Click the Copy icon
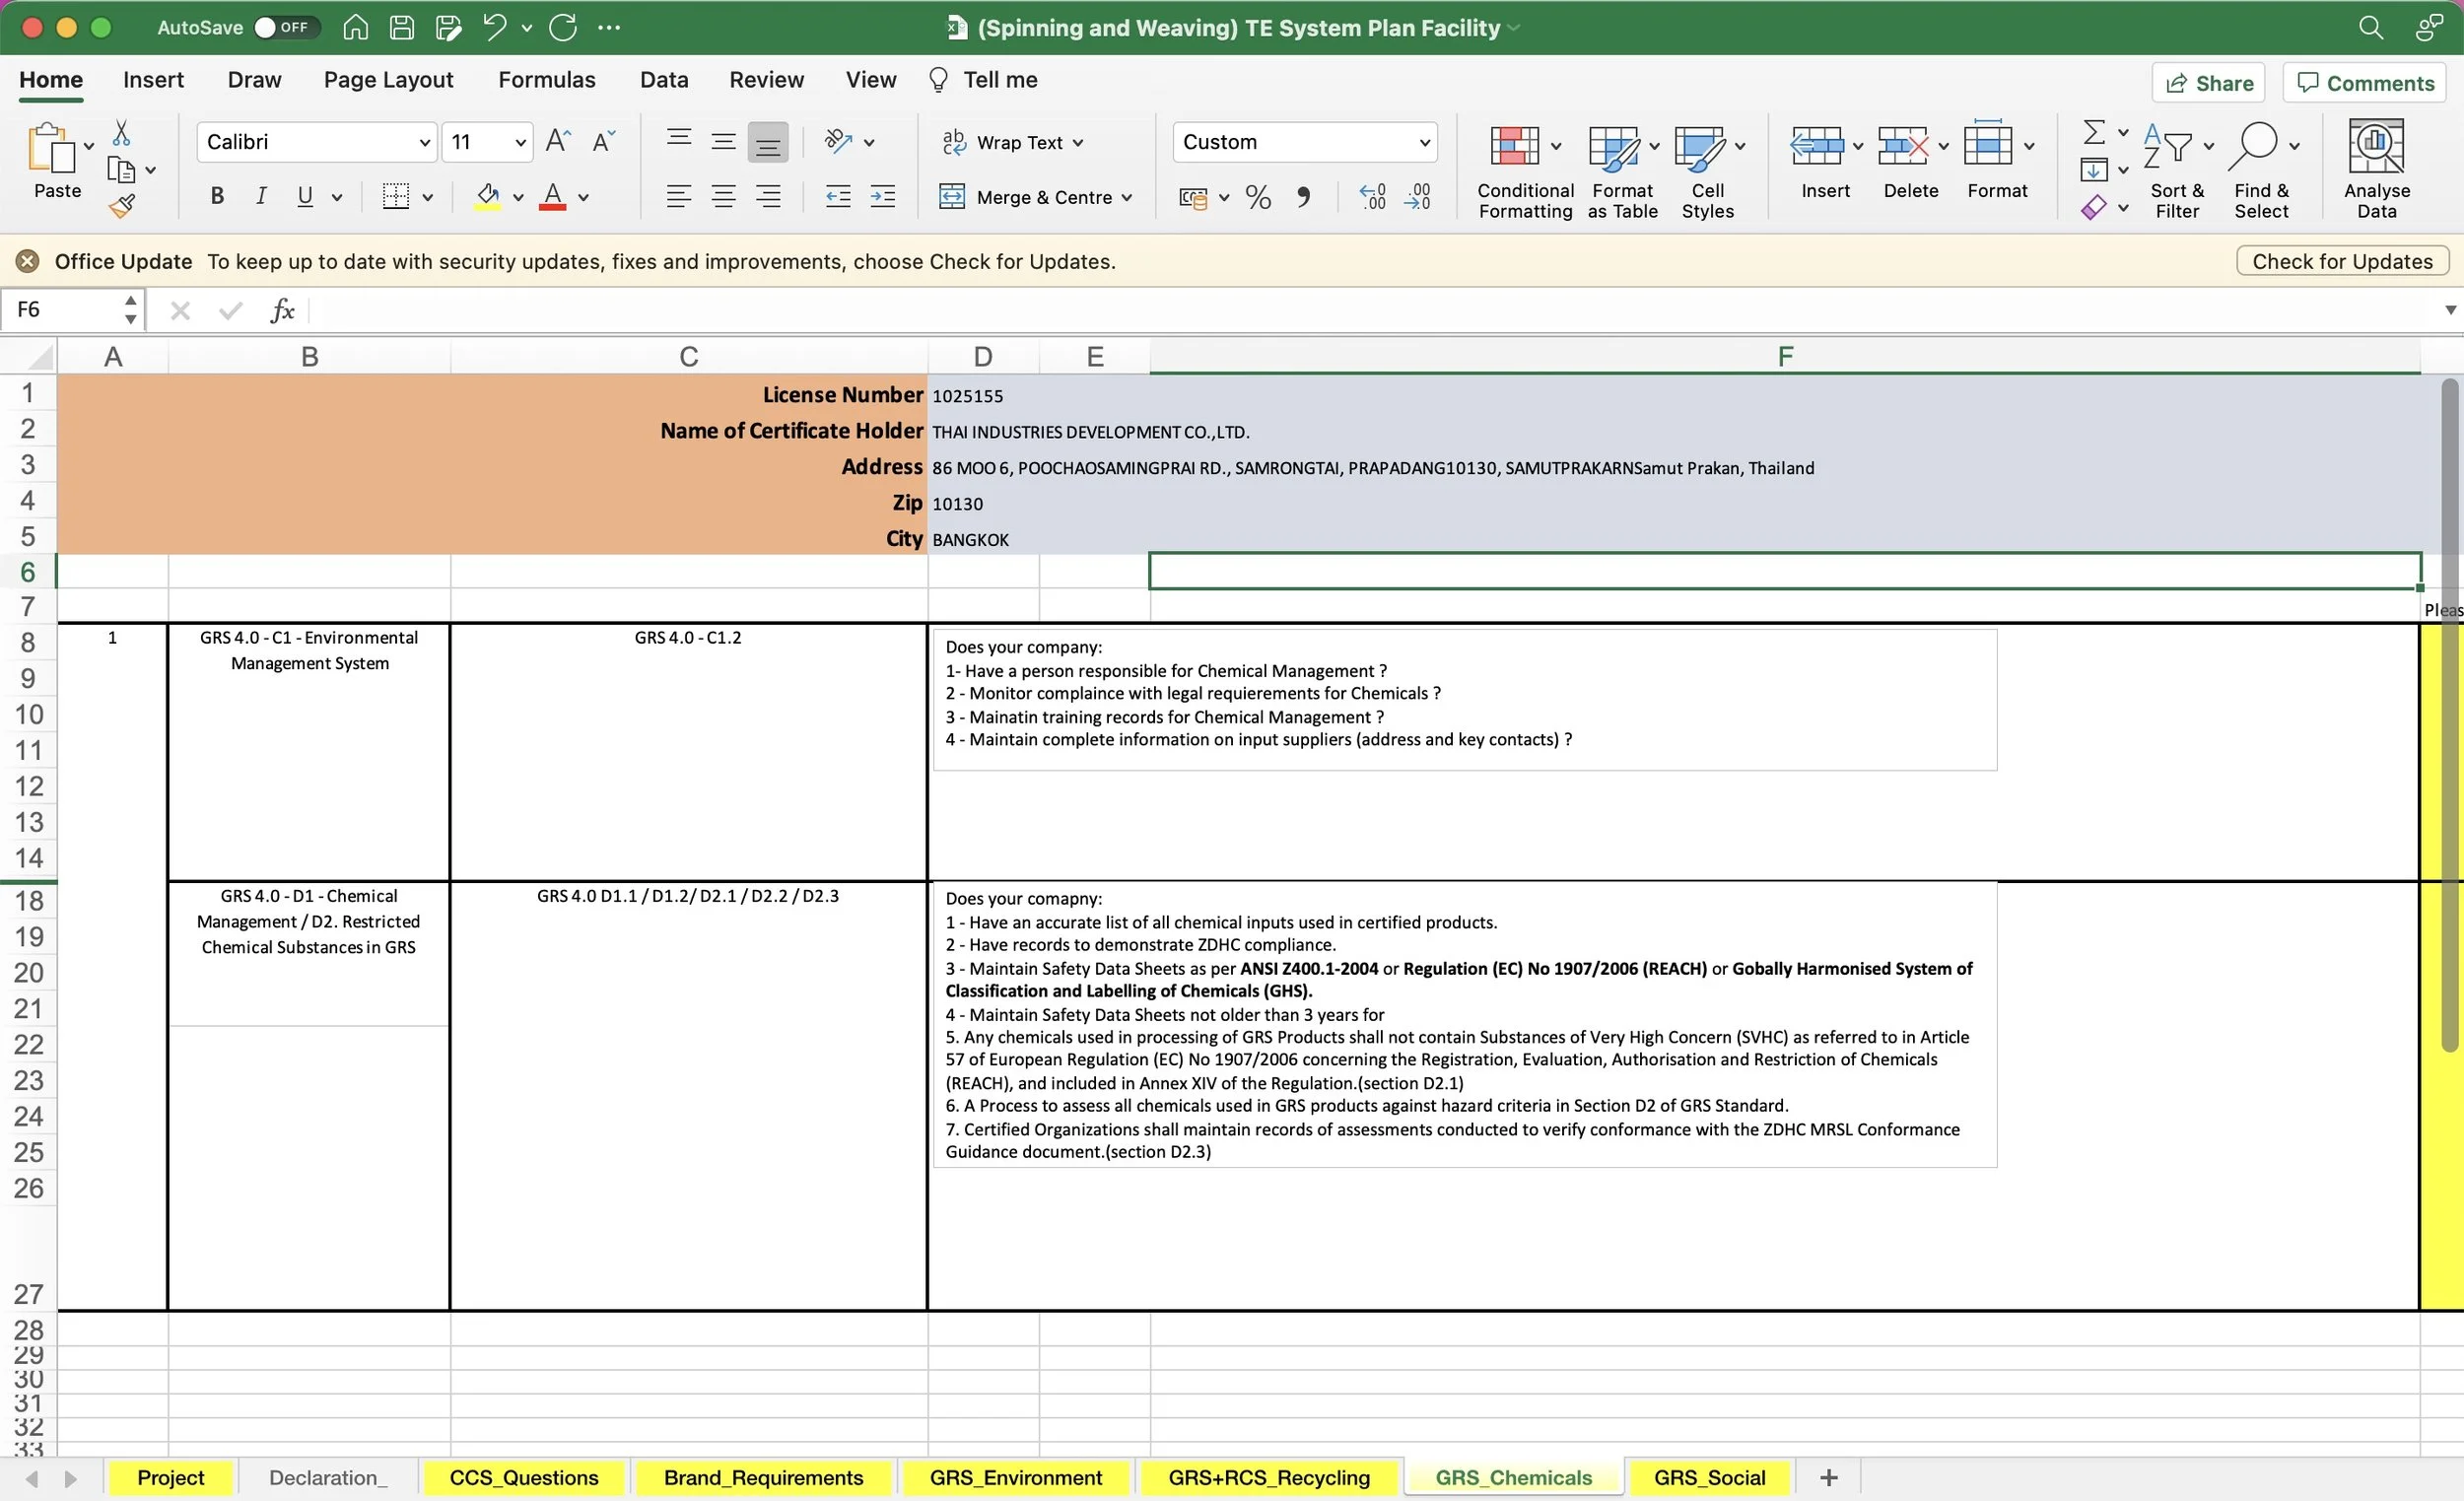 point(121,170)
